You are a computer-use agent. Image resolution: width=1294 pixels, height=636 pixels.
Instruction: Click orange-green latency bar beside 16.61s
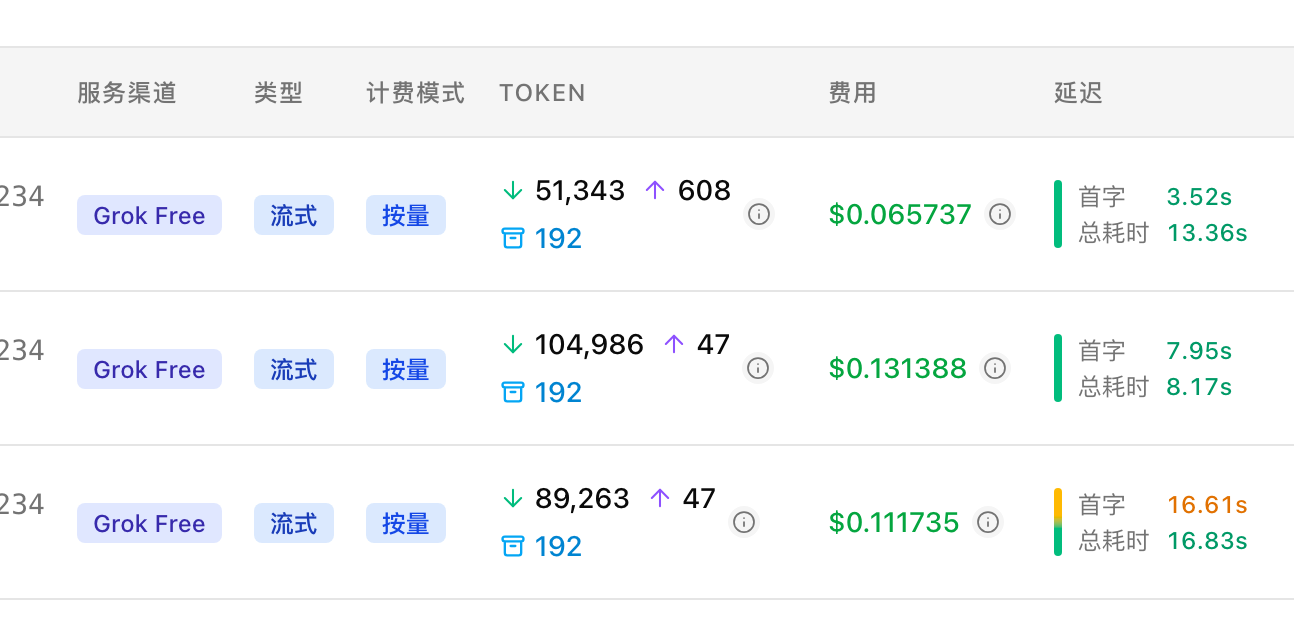[x=1058, y=522]
